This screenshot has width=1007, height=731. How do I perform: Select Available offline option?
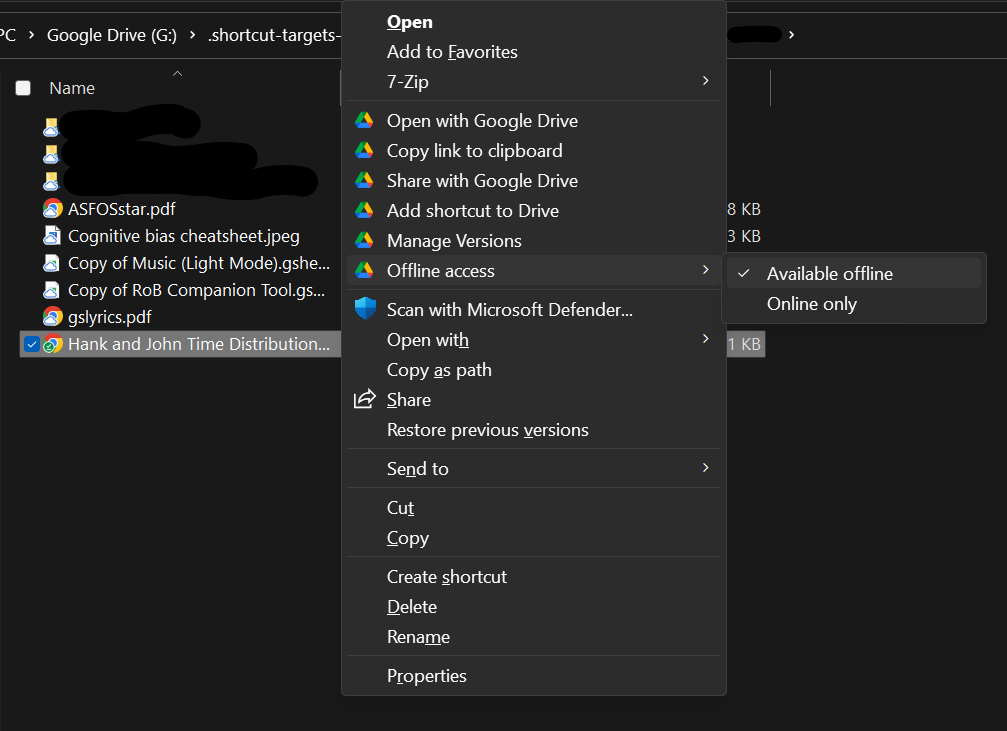point(829,274)
